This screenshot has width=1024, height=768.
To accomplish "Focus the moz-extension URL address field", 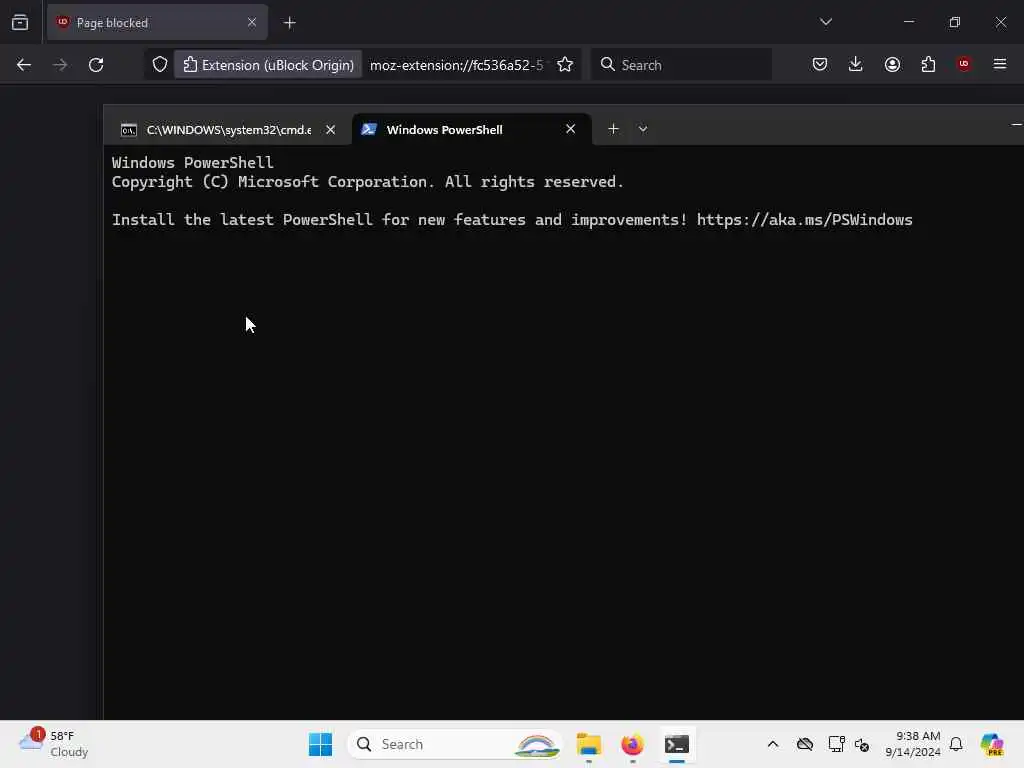I will point(456,65).
